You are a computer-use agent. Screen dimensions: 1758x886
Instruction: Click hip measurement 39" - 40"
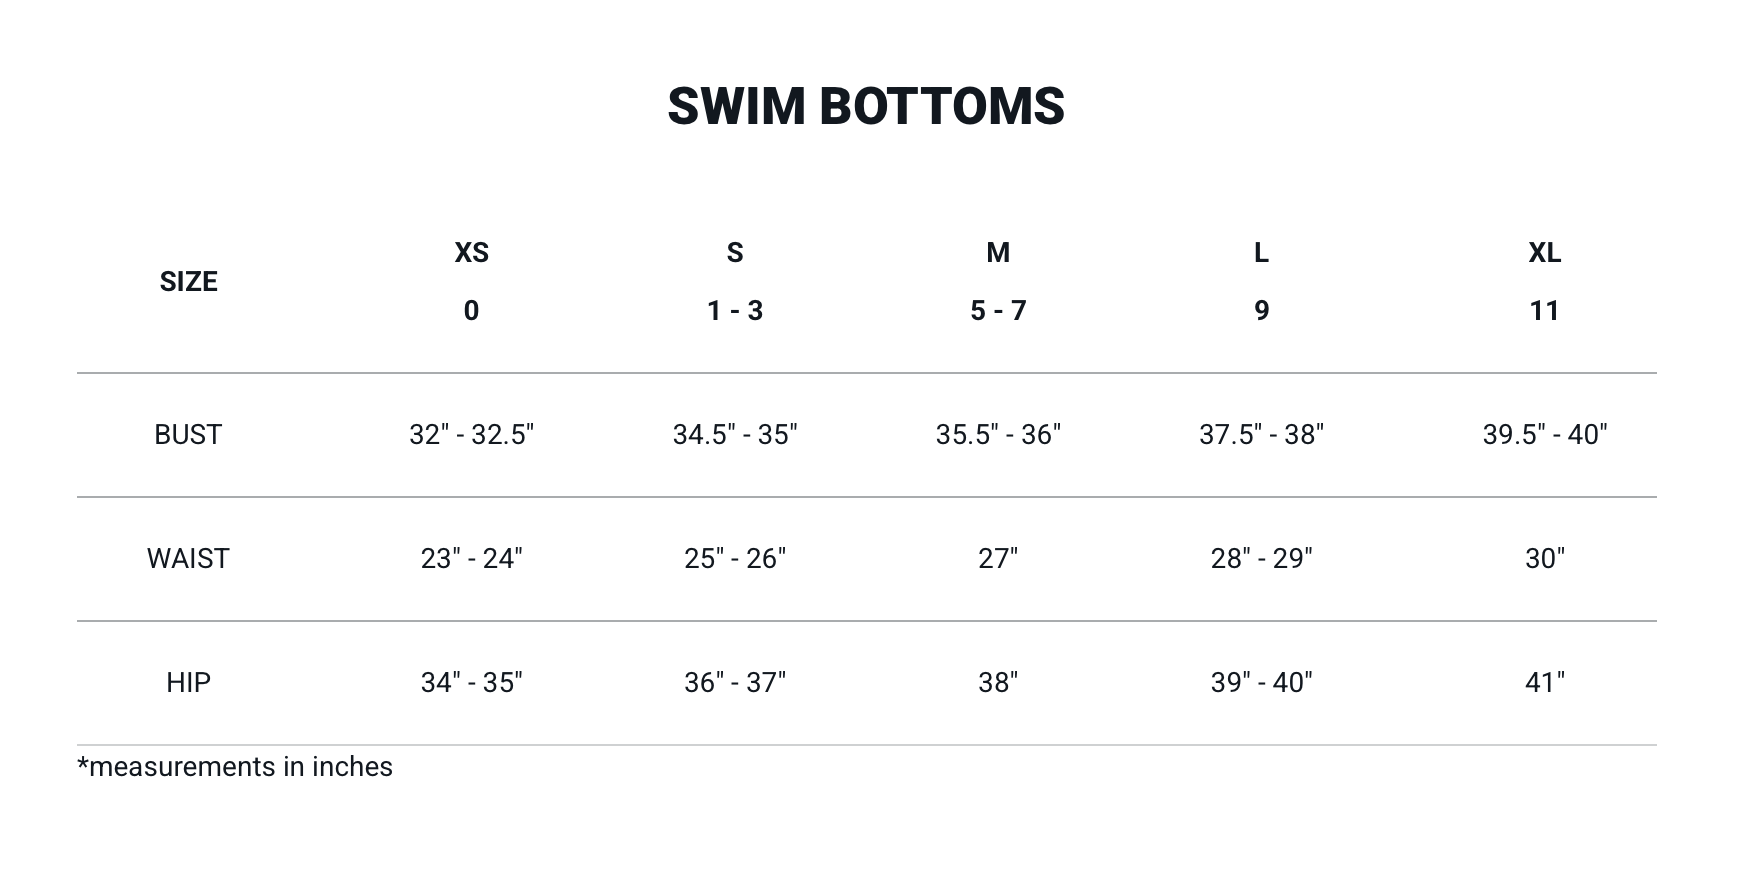(x=1262, y=683)
